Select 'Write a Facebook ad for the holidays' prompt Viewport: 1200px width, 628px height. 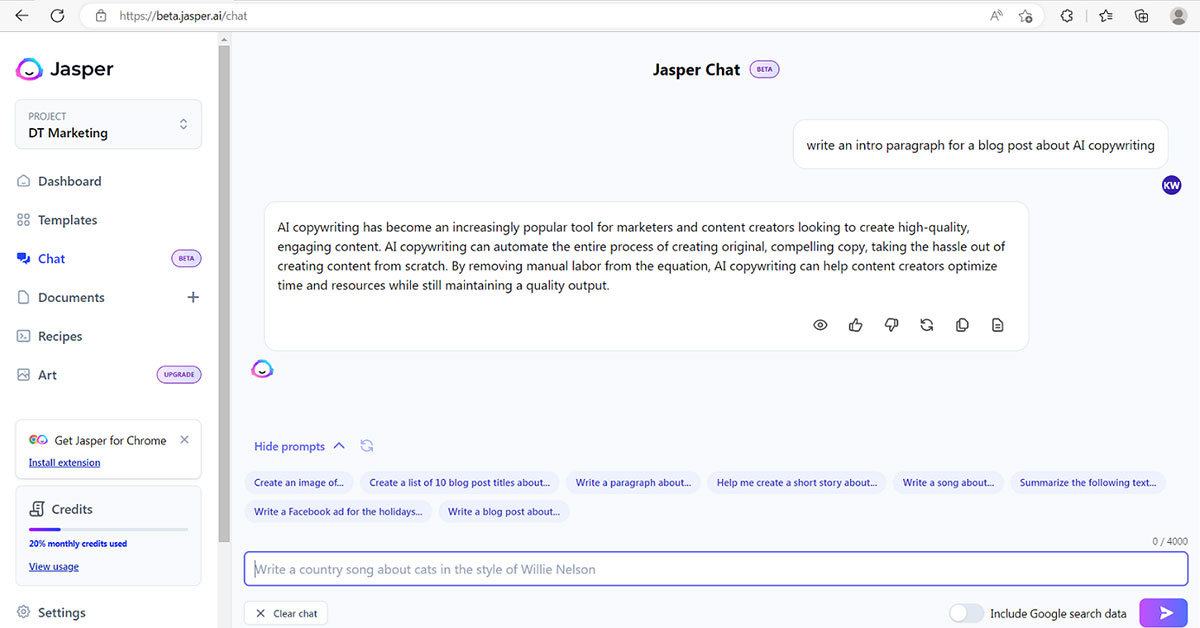338,511
